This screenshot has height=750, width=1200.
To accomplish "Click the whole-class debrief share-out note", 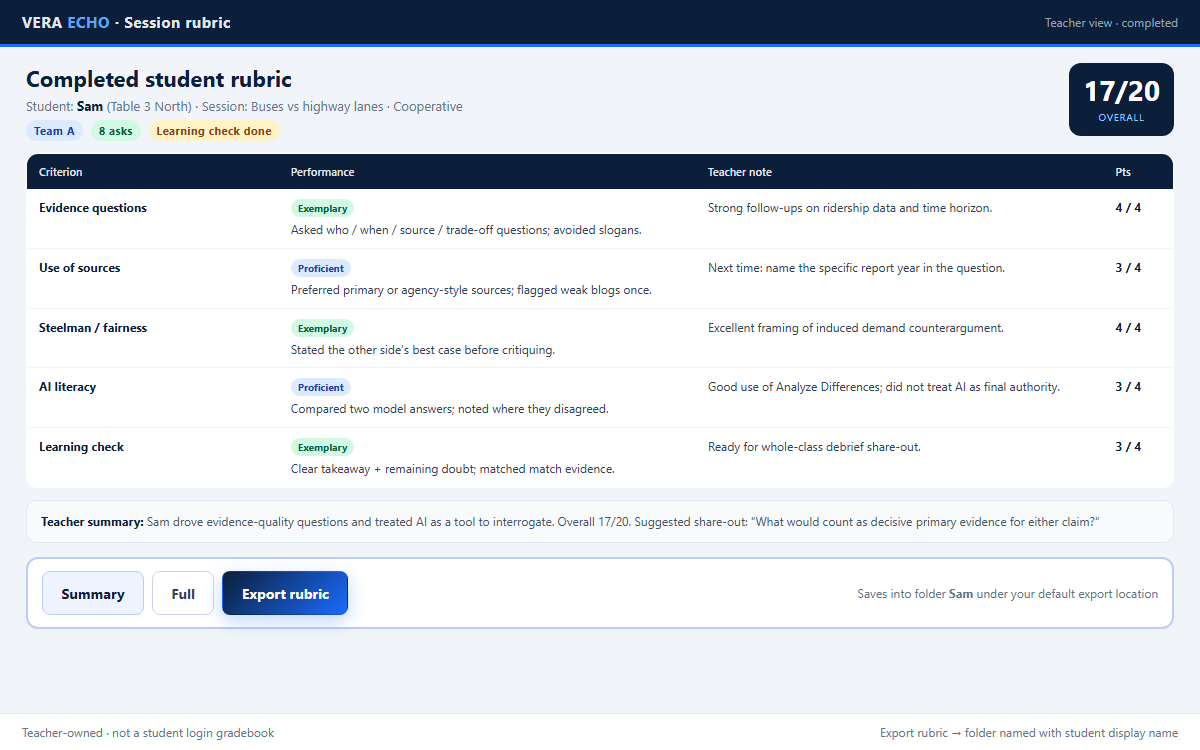I will point(815,447).
